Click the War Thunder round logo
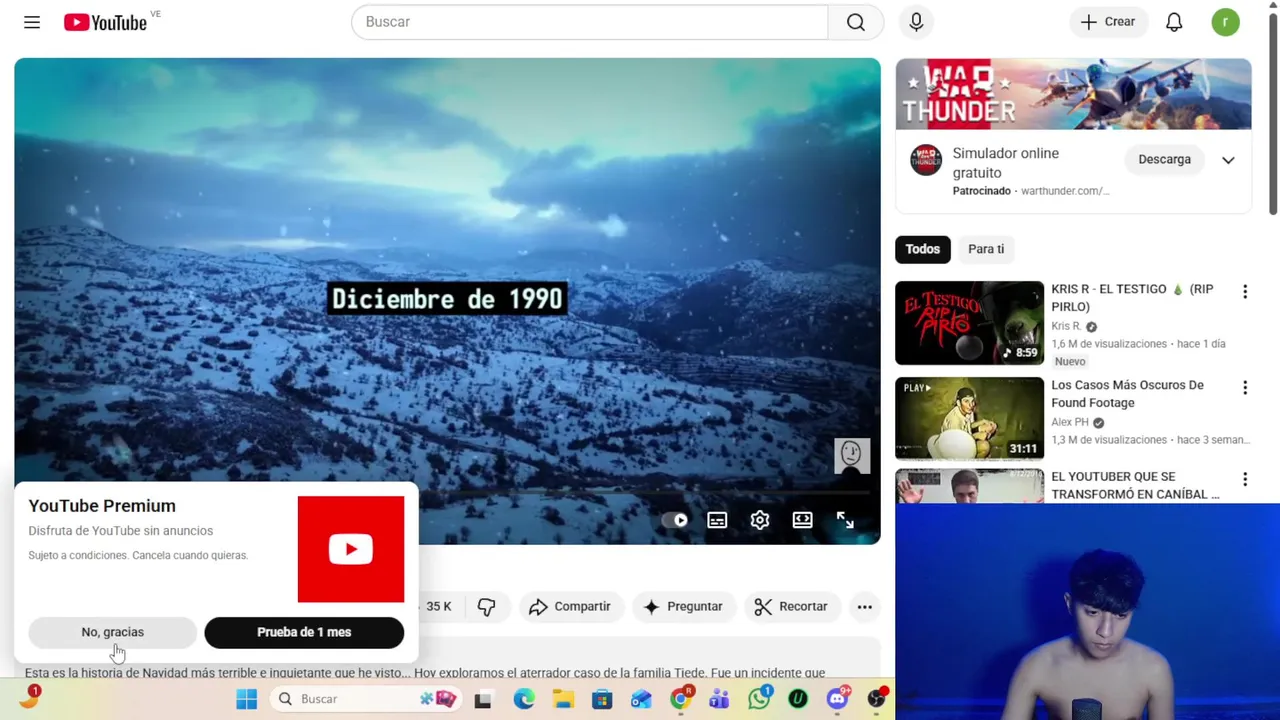The width and height of the screenshot is (1280, 720). tap(926, 160)
